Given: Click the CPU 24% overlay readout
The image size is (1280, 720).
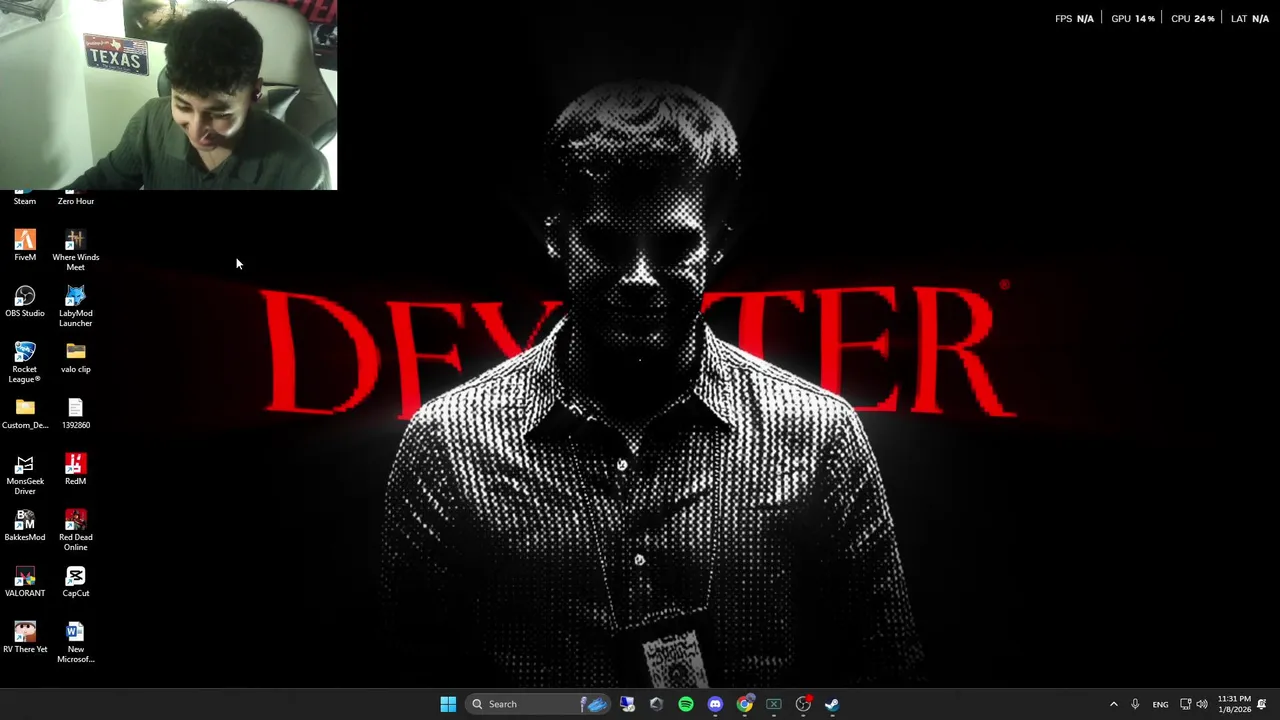Looking at the screenshot, I should point(1193,19).
